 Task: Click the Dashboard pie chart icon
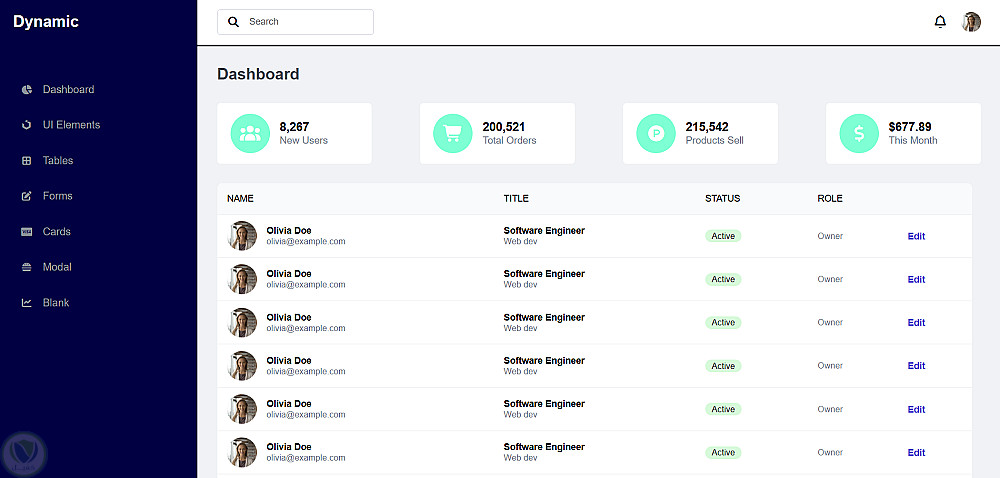[x=27, y=90]
